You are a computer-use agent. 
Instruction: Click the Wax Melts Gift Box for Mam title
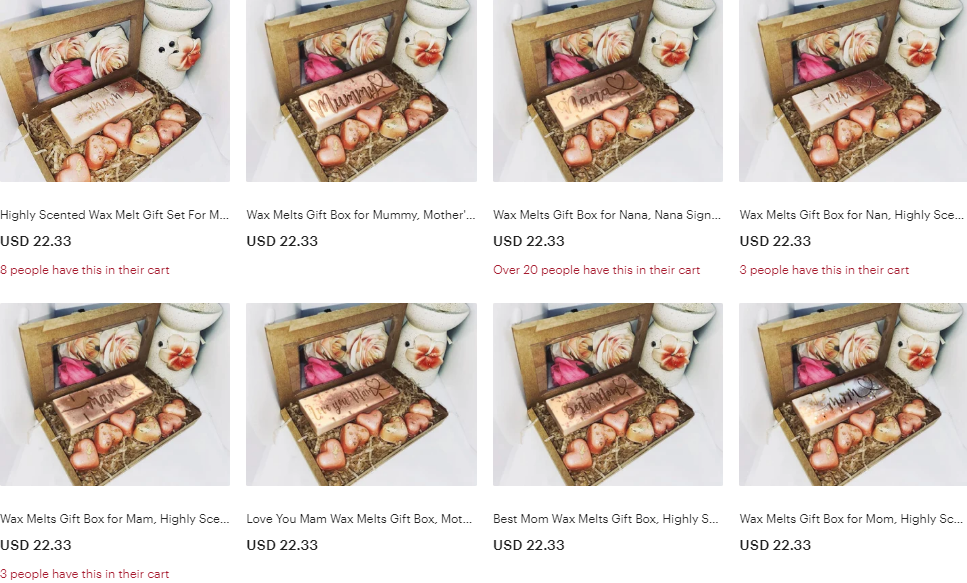coord(115,519)
